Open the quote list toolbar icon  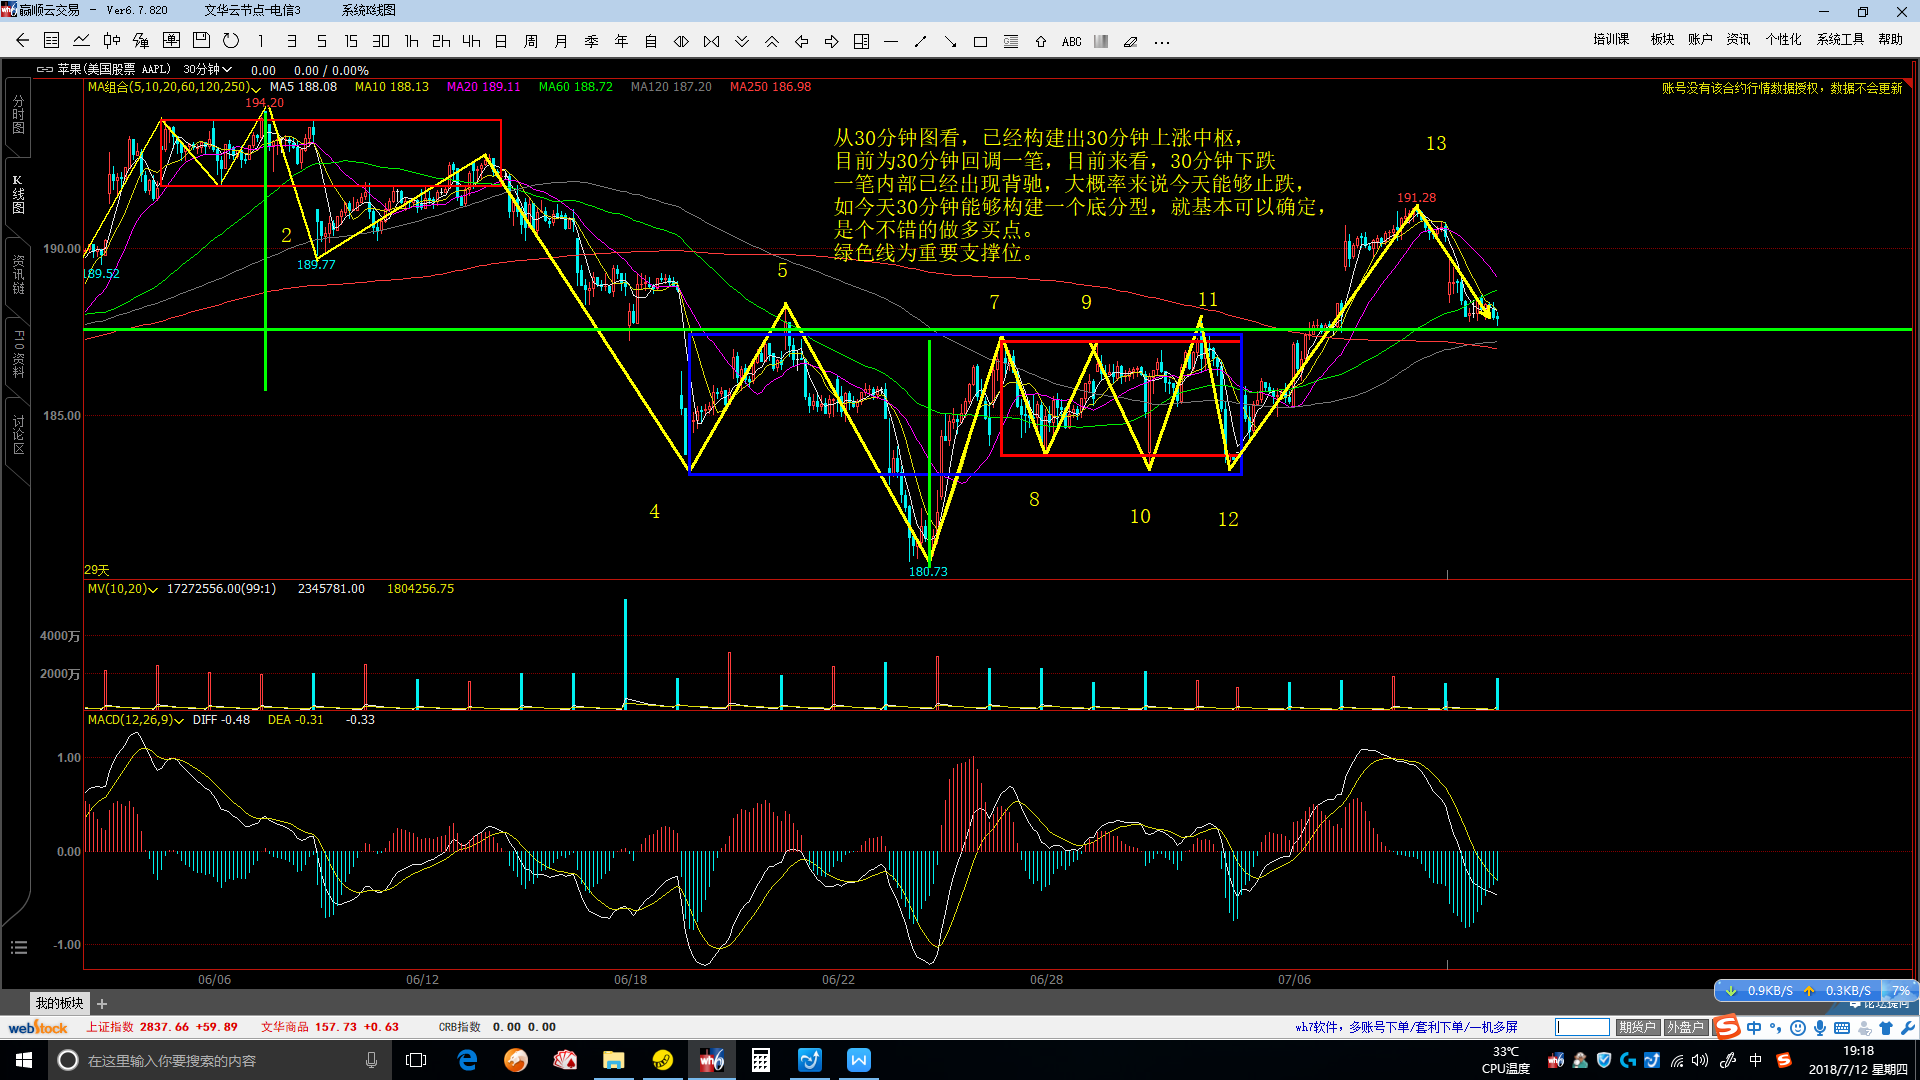point(52,41)
